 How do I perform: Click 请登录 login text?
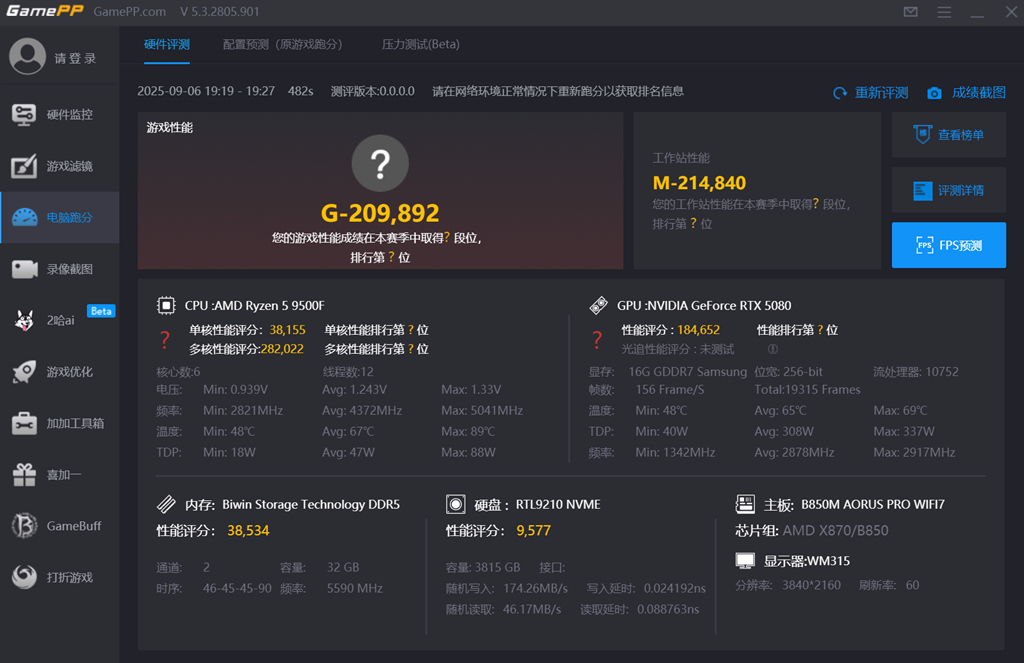[x=75, y=59]
